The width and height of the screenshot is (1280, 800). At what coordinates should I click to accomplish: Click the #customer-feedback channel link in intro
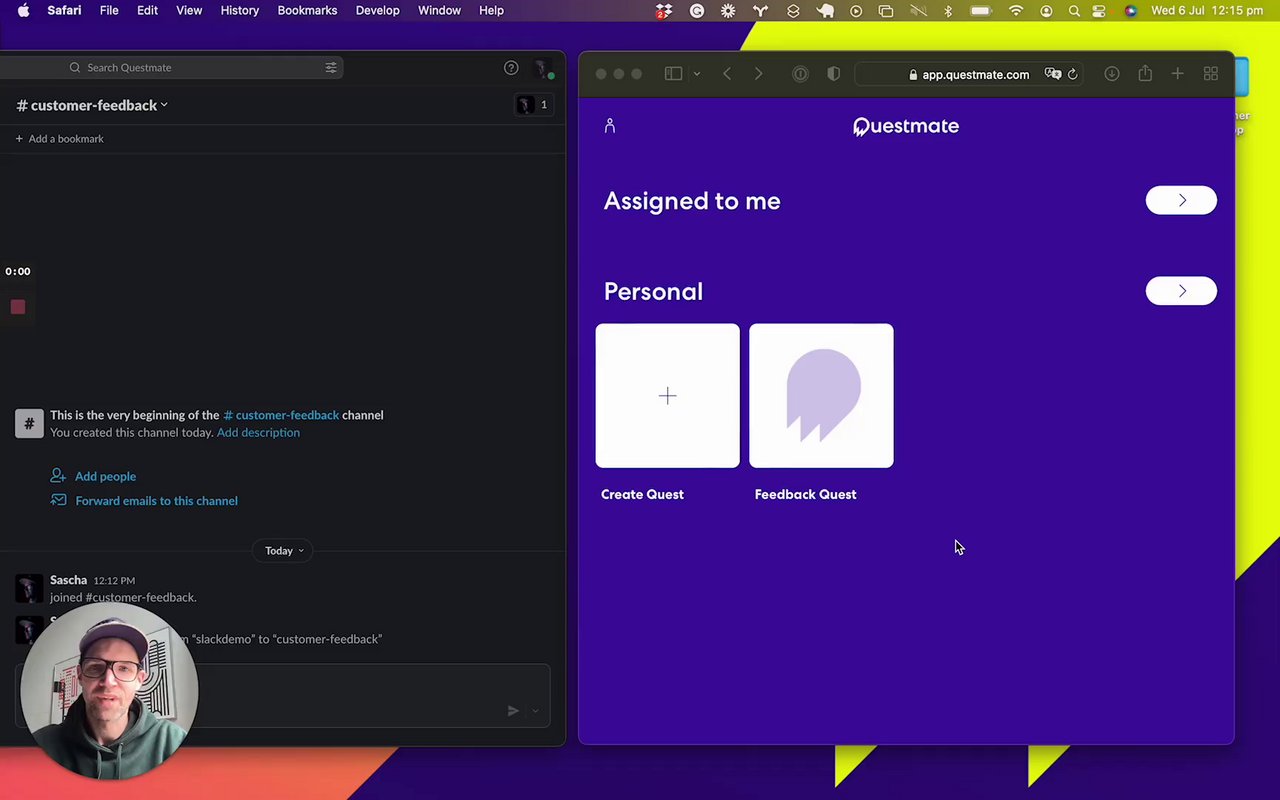coord(281,415)
